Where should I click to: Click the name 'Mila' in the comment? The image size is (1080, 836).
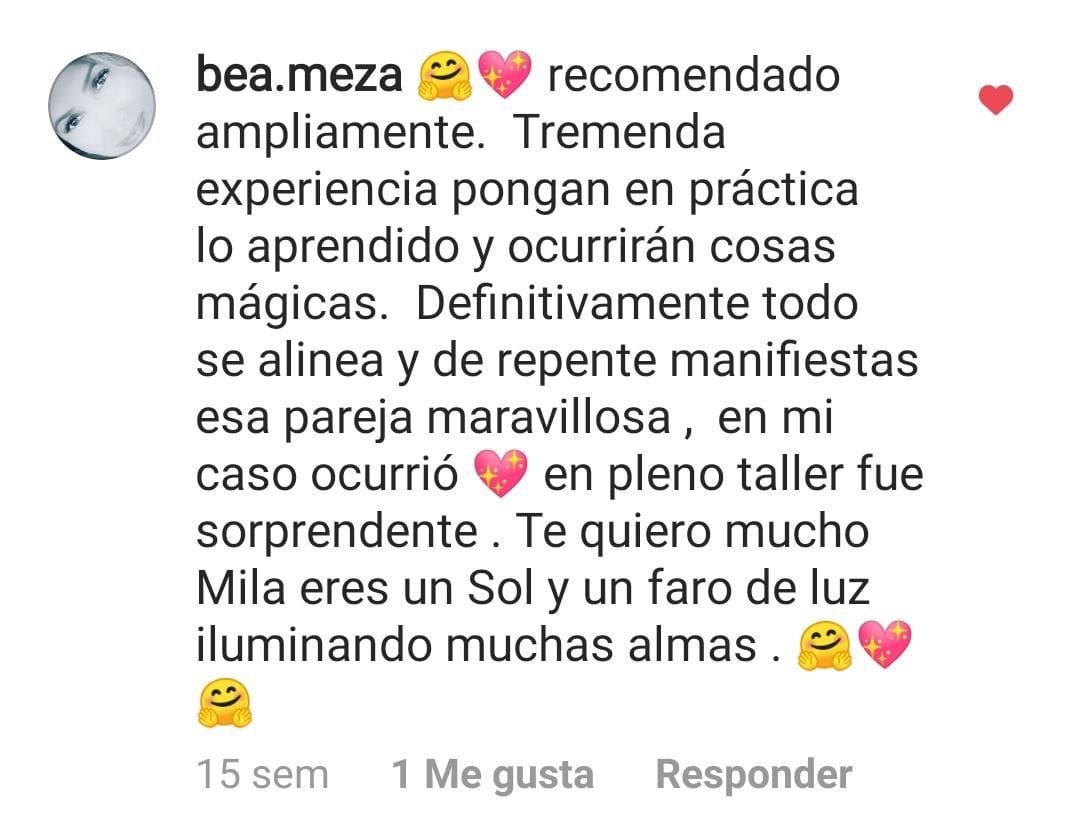[241, 589]
